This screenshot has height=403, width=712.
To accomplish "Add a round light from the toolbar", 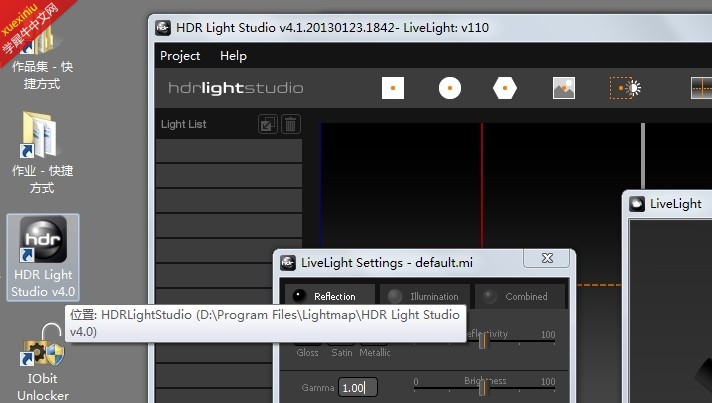I will (450, 88).
